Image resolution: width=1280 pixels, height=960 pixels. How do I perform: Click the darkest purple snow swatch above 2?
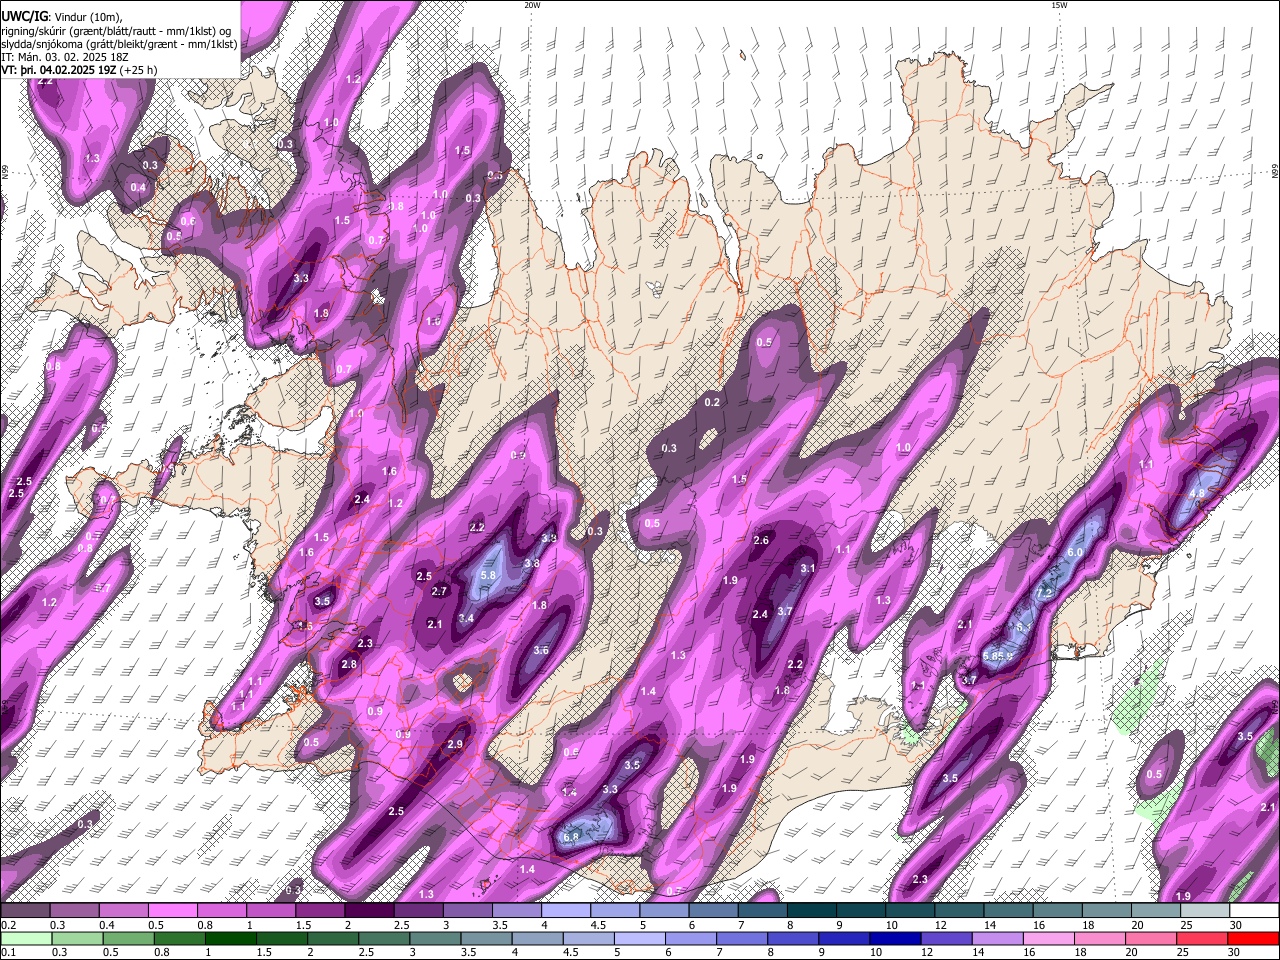tap(369, 911)
